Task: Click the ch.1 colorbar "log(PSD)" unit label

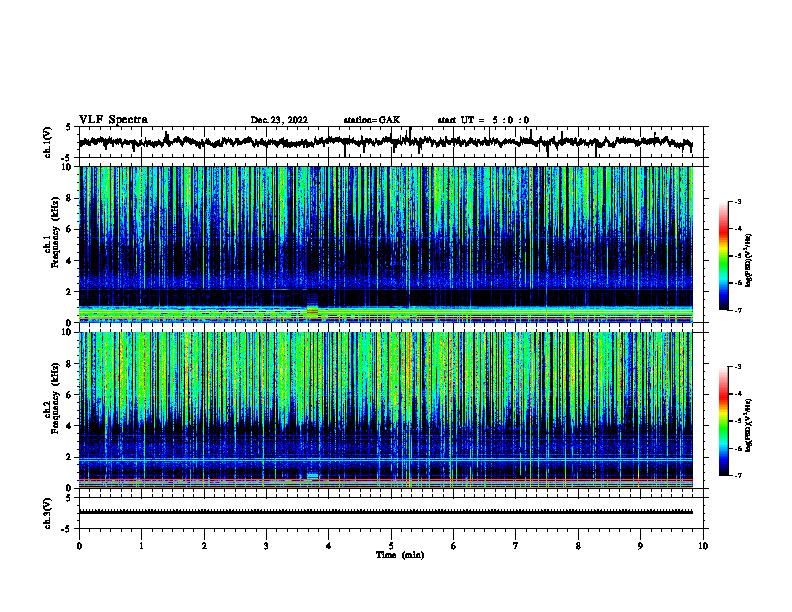Action: click(748, 261)
